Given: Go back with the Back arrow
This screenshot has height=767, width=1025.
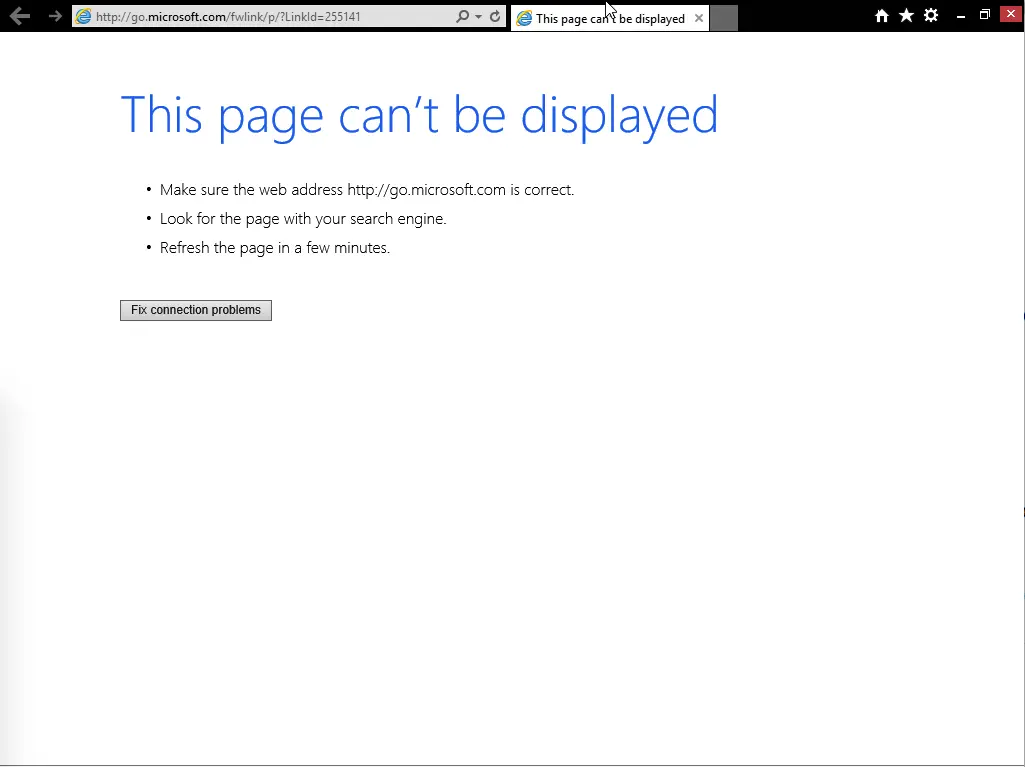Looking at the screenshot, I should click(x=20, y=16).
